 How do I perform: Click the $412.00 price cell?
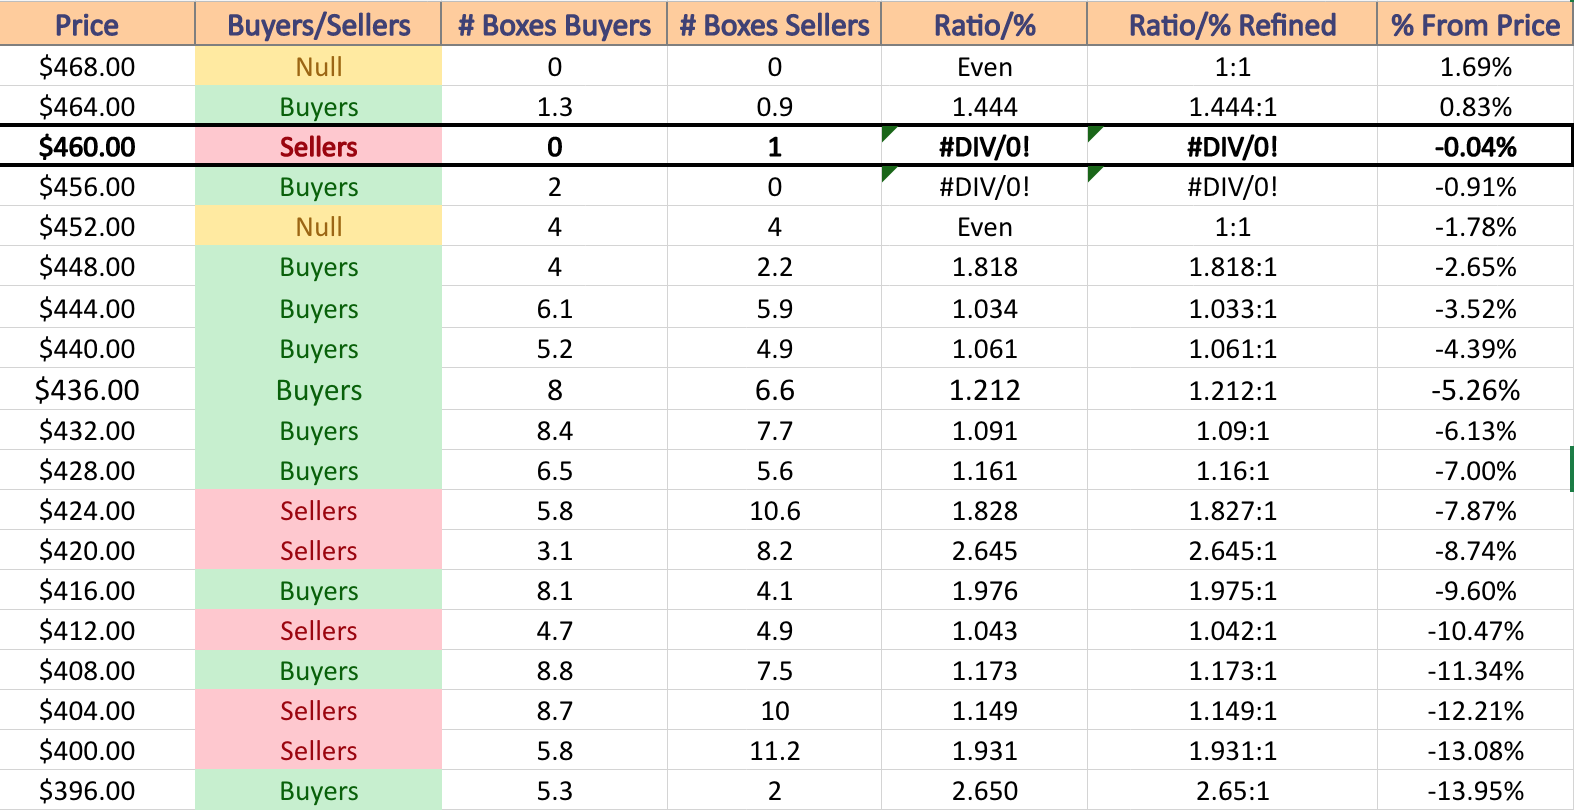(x=97, y=630)
